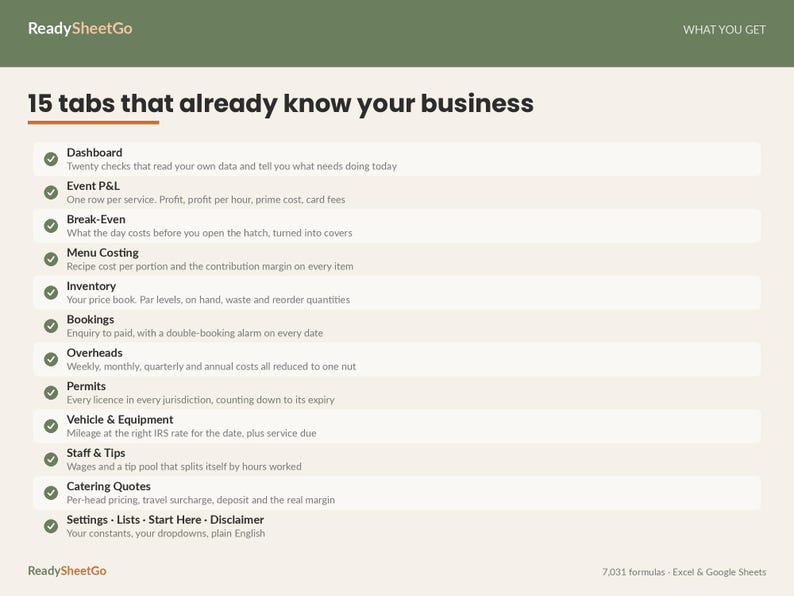
Task: Click 'One row per service' description
Action: point(206,200)
